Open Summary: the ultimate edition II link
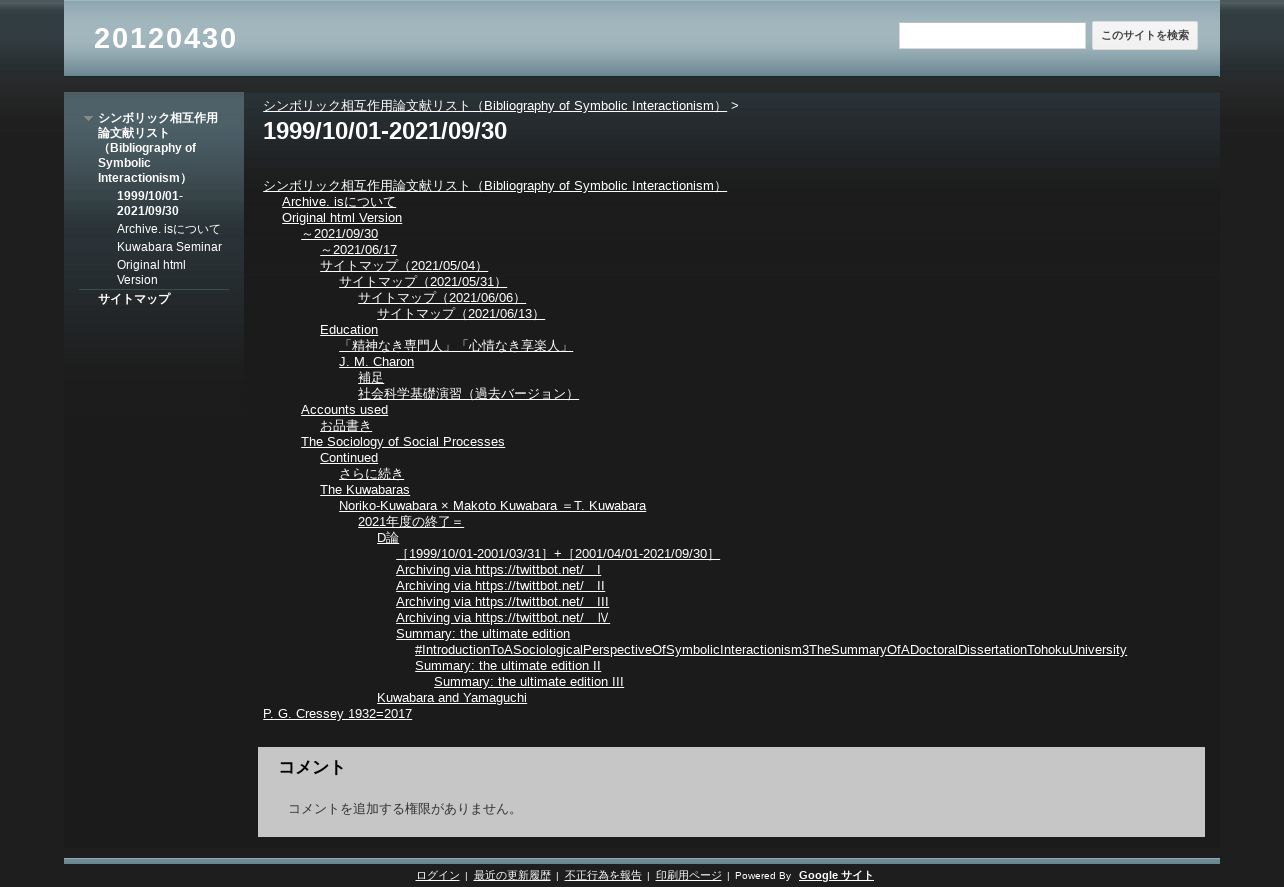 click(508, 666)
